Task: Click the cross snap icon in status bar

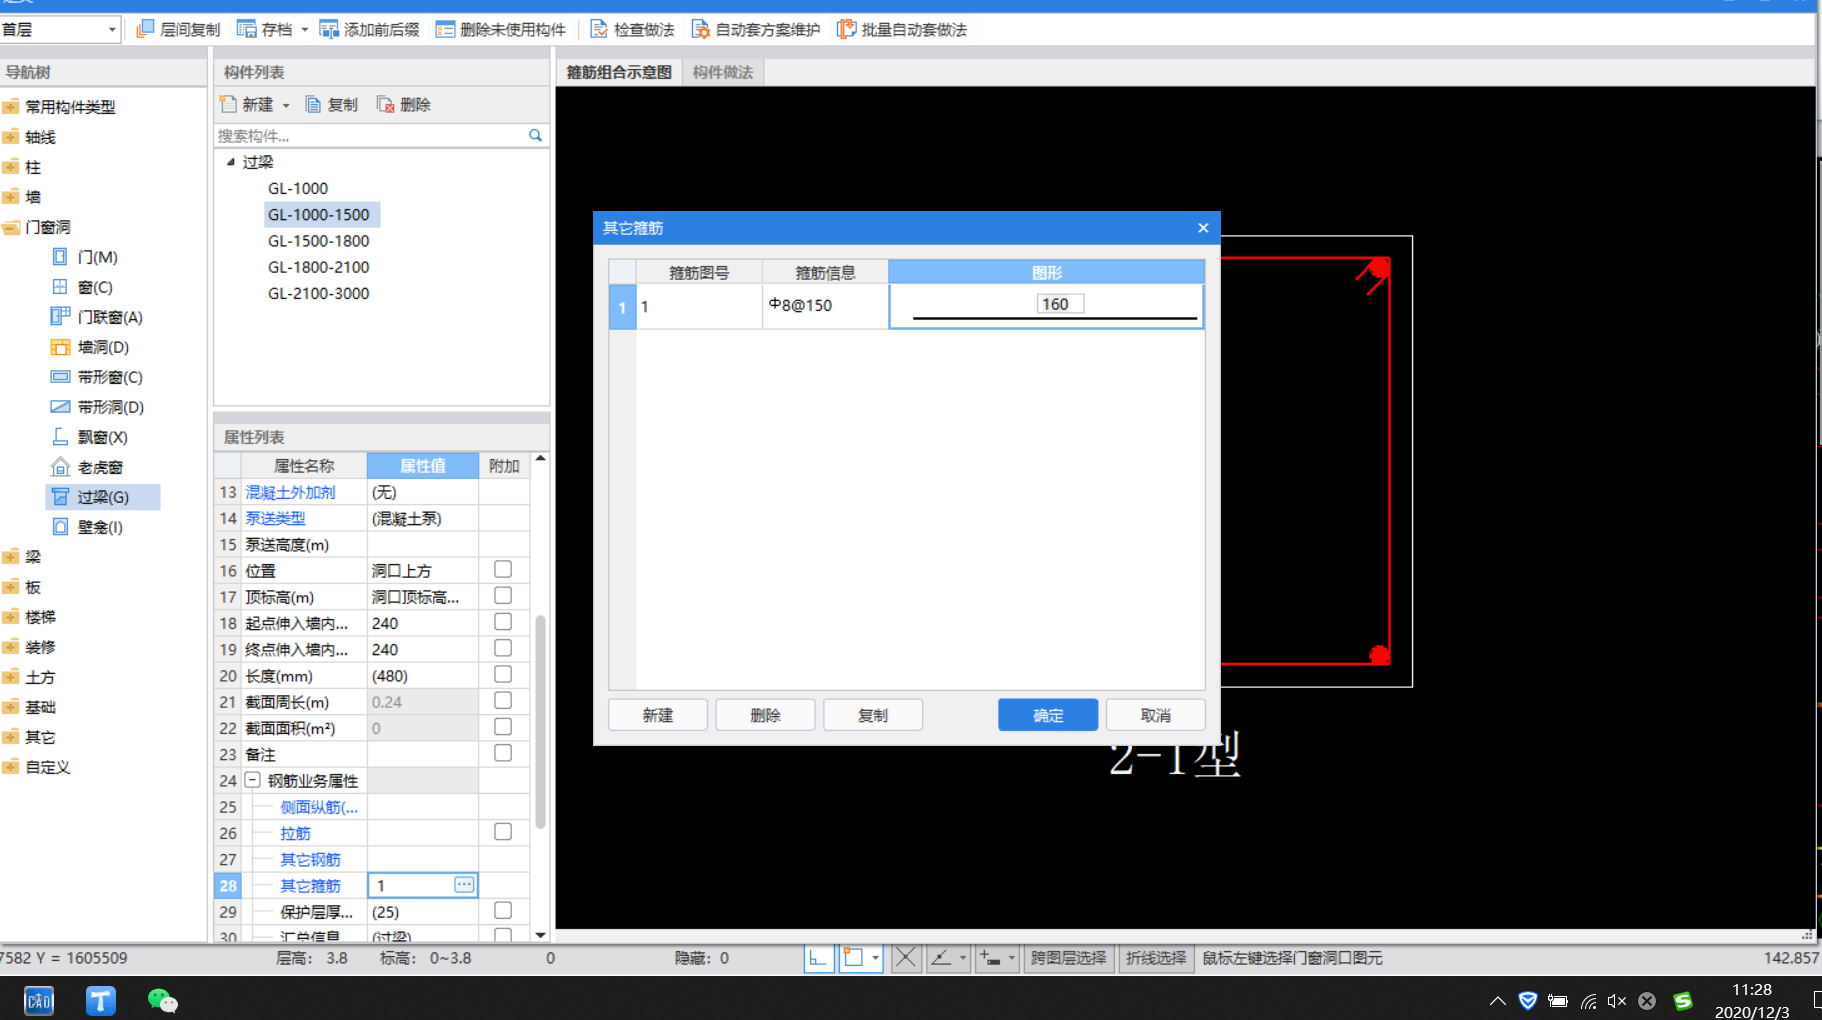Action: click(x=905, y=958)
